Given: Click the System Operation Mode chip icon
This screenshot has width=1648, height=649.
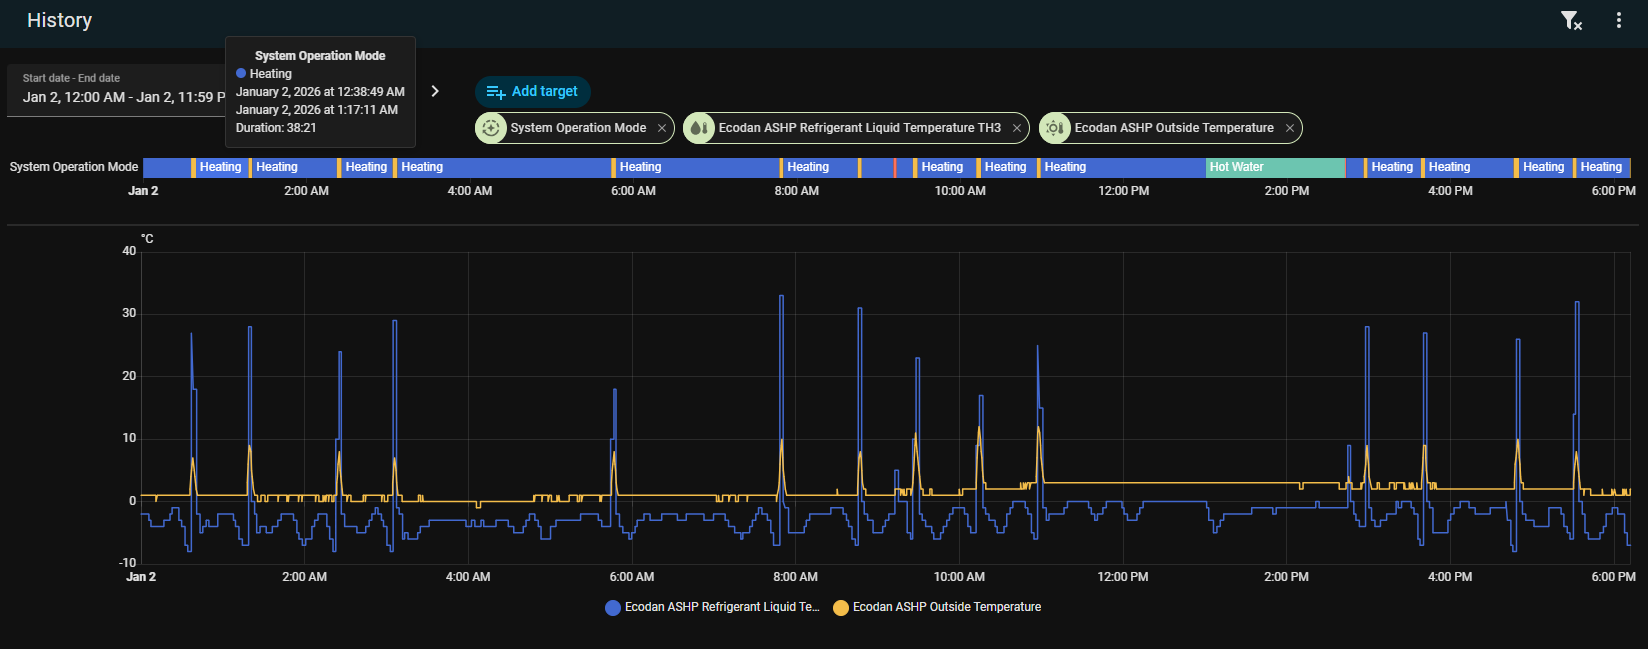Looking at the screenshot, I should click(x=491, y=128).
